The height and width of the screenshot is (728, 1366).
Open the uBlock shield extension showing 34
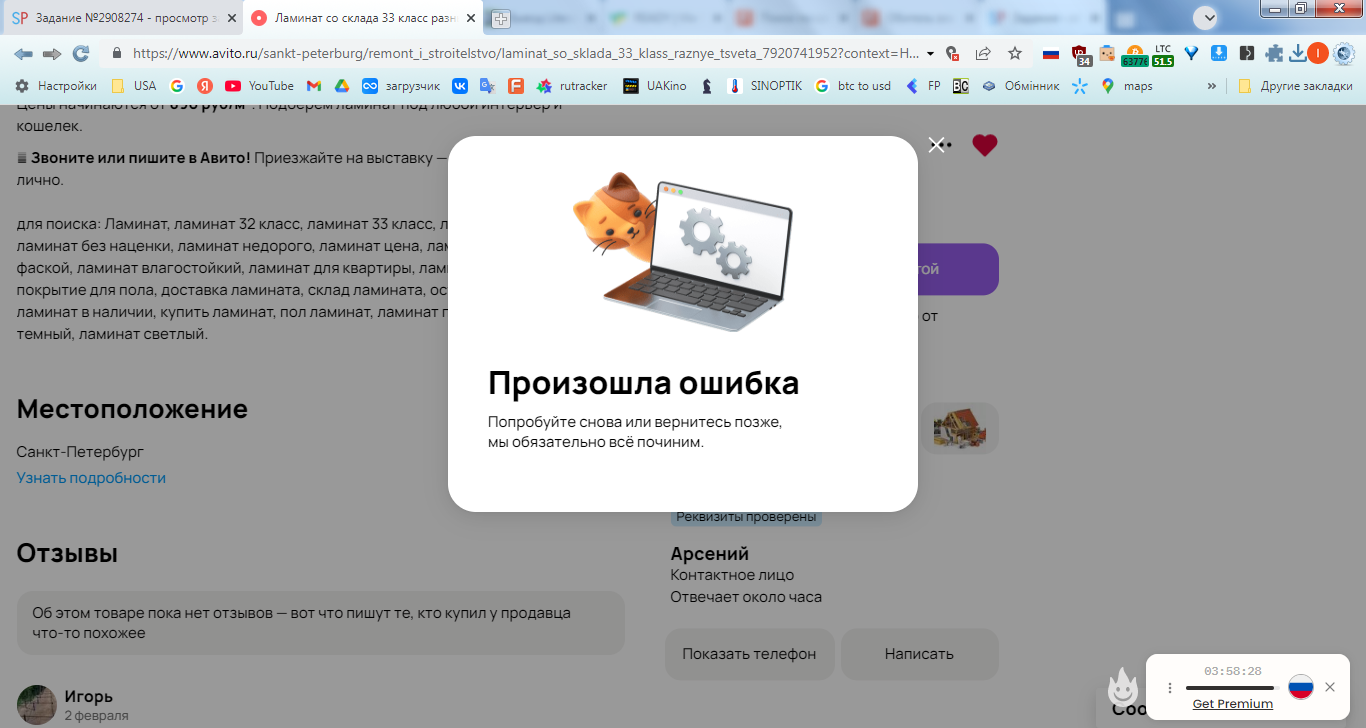coord(1080,55)
